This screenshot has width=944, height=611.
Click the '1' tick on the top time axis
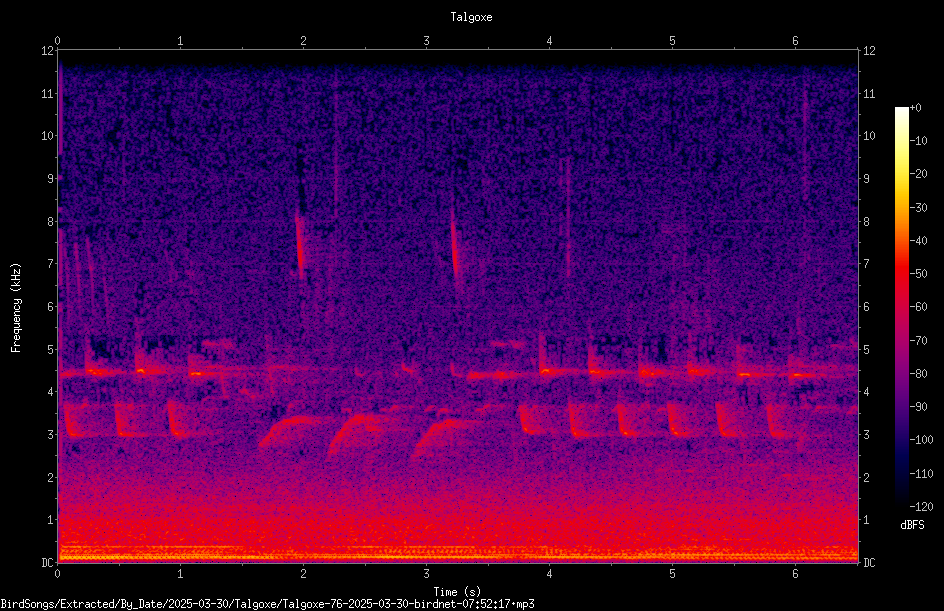coord(180,41)
